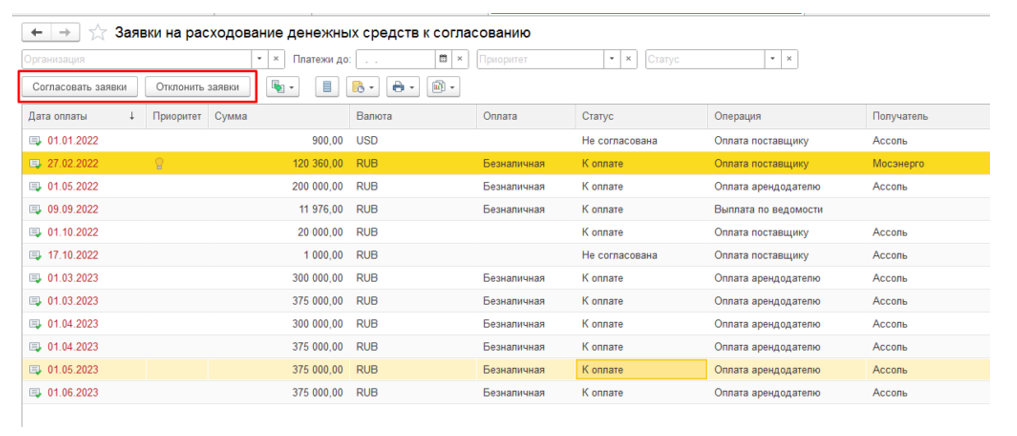
Task: Click document icon of 01.04.2023 300 000,00 row
Action: tap(34, 324)
